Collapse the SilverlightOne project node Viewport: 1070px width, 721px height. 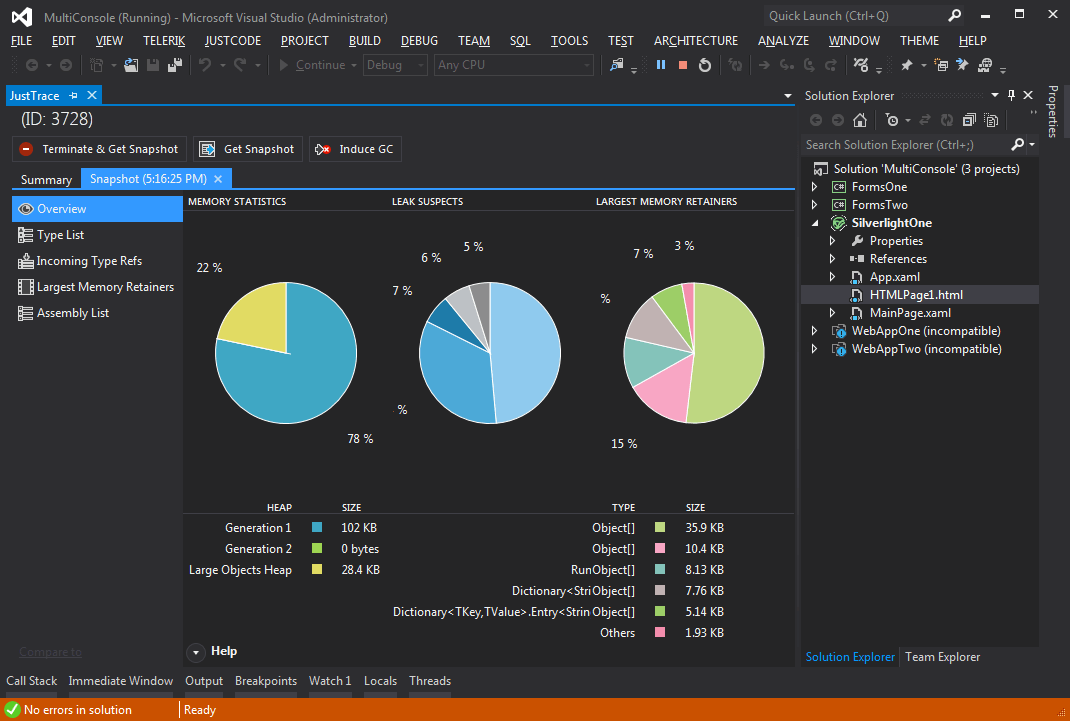point(815,223)
